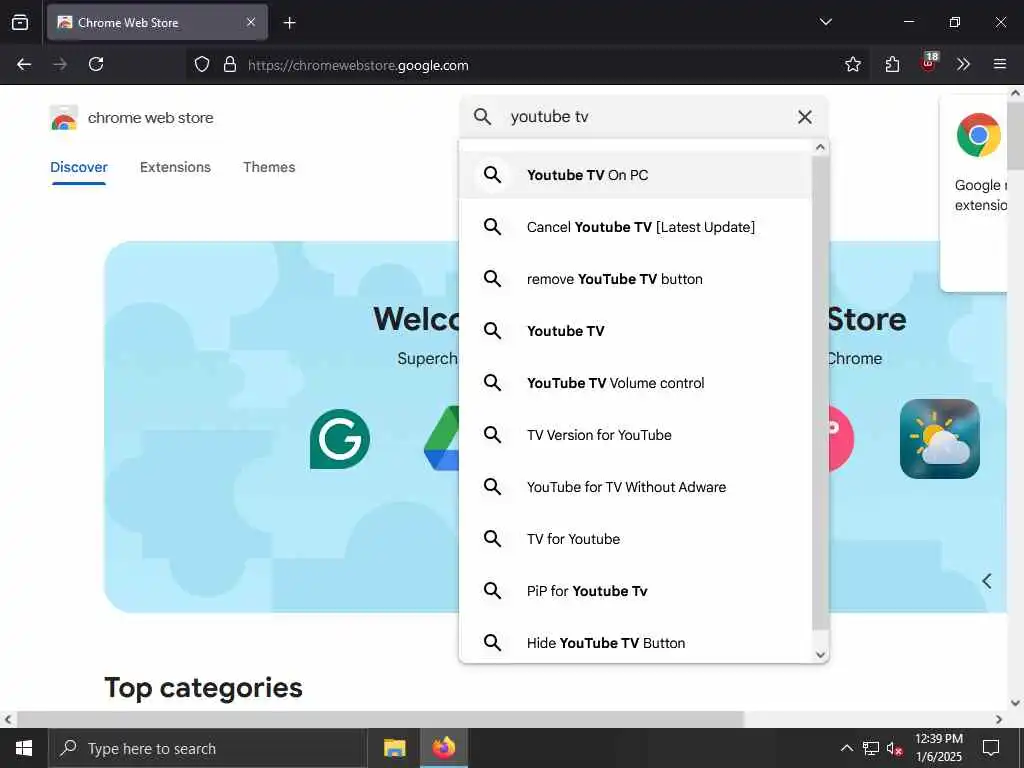Open the notification center icon
1024x768 pixels.
coord(991,748)
